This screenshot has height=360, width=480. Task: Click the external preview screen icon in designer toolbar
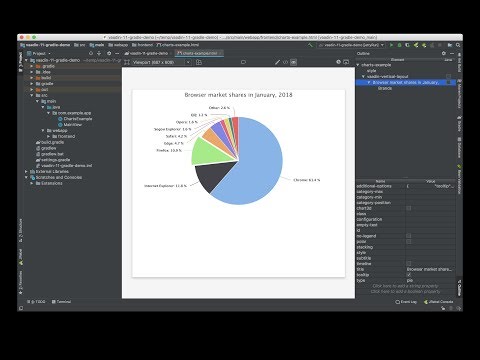pos(346,62)
